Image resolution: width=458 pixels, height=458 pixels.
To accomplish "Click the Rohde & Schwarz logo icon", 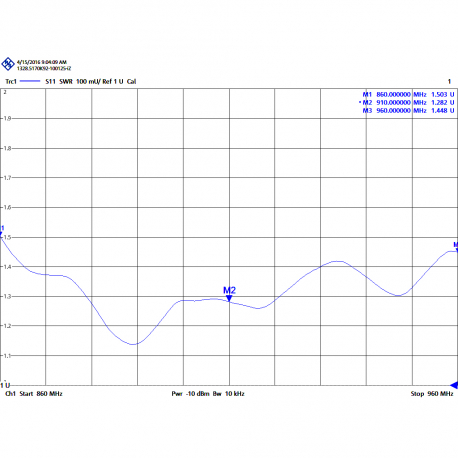I will (x=8, y=64).
